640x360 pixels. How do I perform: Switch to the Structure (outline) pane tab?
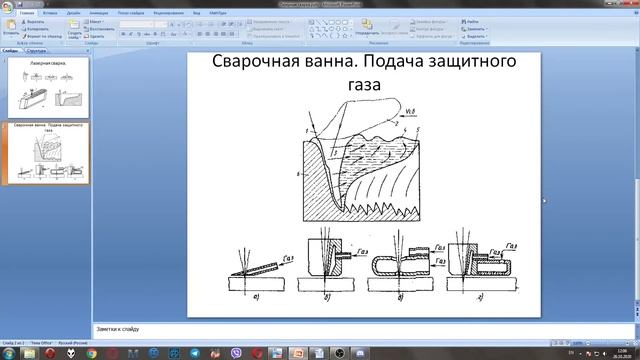[36, 51]
